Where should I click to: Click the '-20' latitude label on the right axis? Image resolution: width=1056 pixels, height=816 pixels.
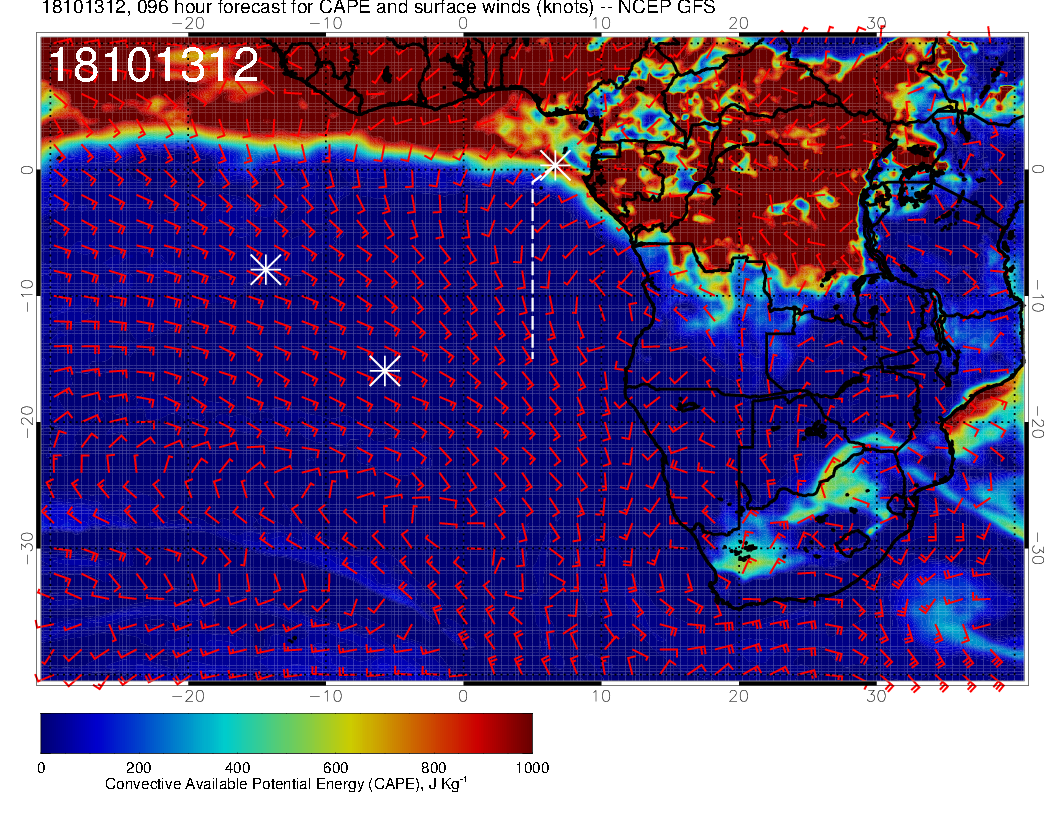coord(1038,421)
